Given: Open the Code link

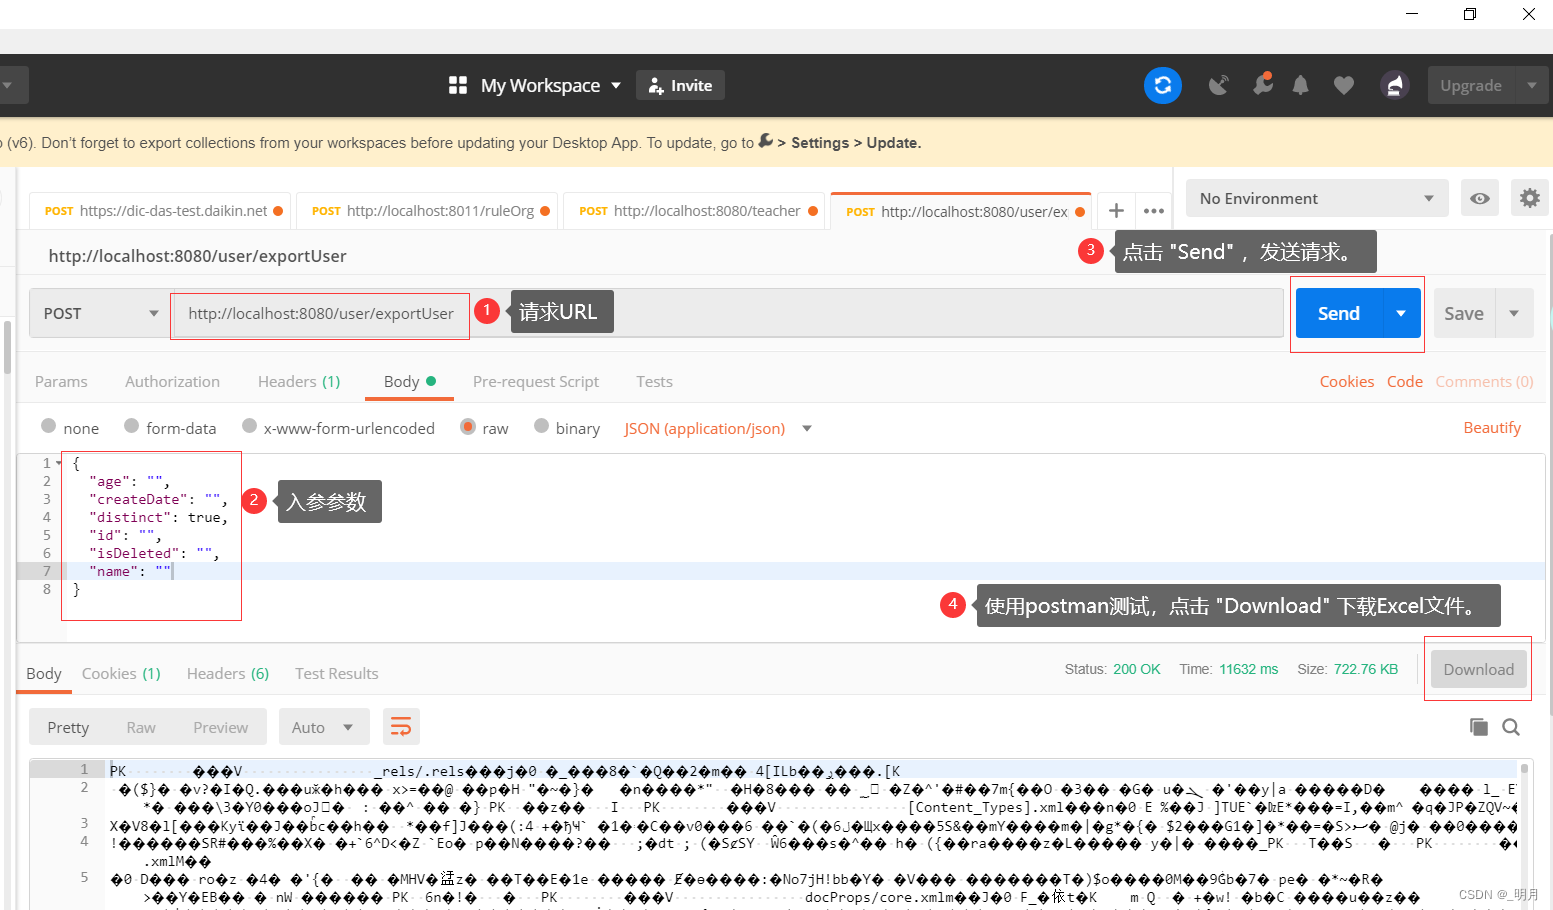Looking at the screenshot, I should pos(1405,381).
